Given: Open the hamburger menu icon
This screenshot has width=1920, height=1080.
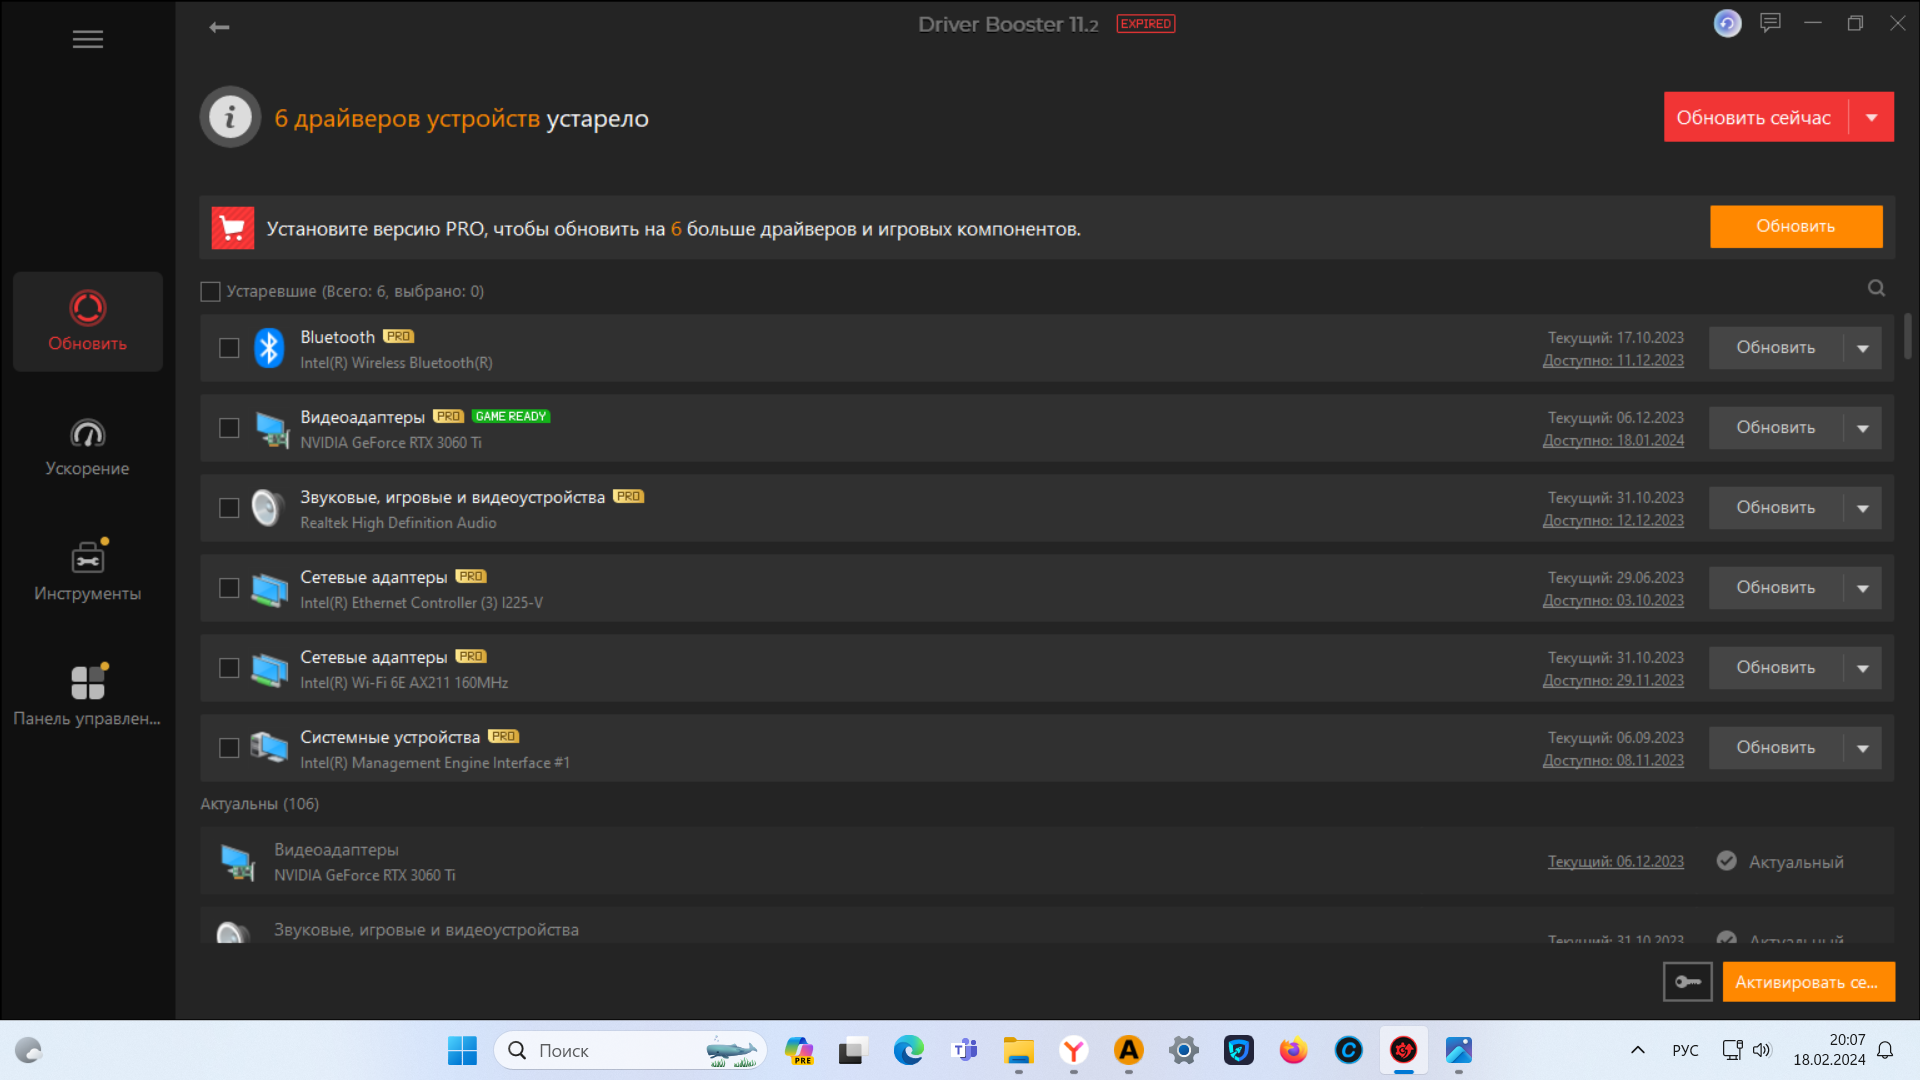Looking at the screenshot, I should tap(87, 39).
